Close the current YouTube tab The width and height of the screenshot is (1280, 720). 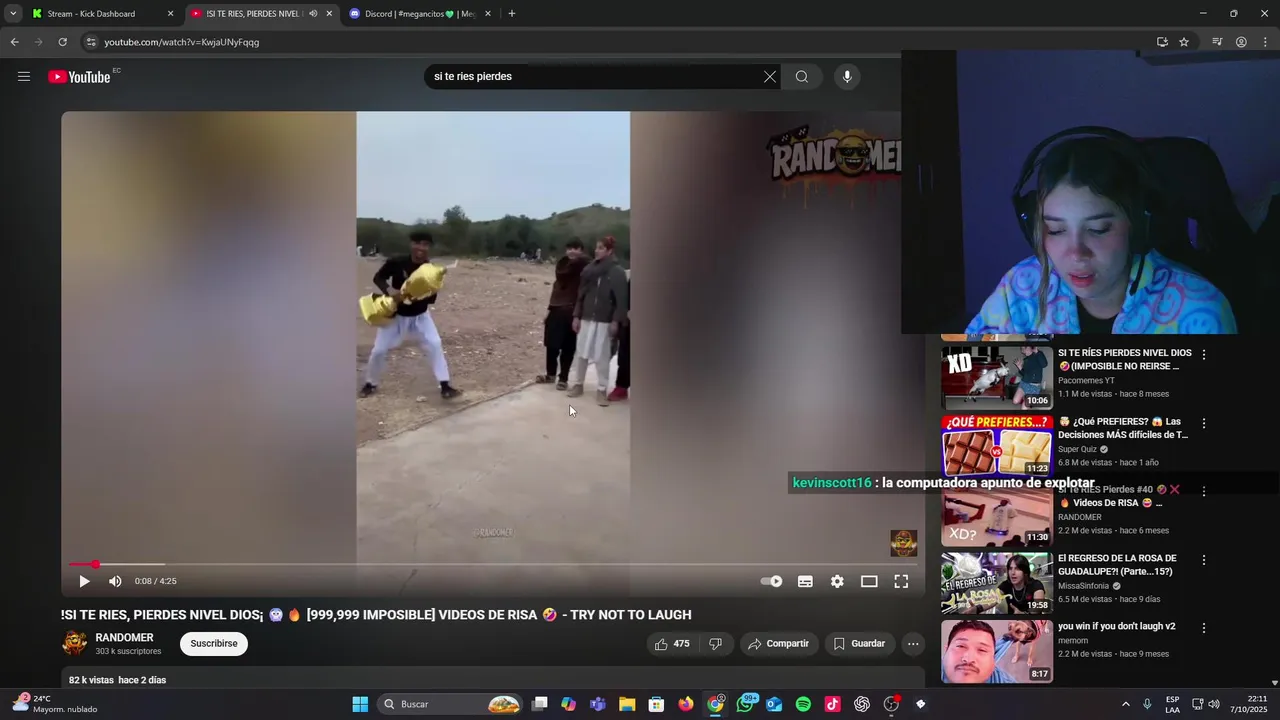coord(329,14)
